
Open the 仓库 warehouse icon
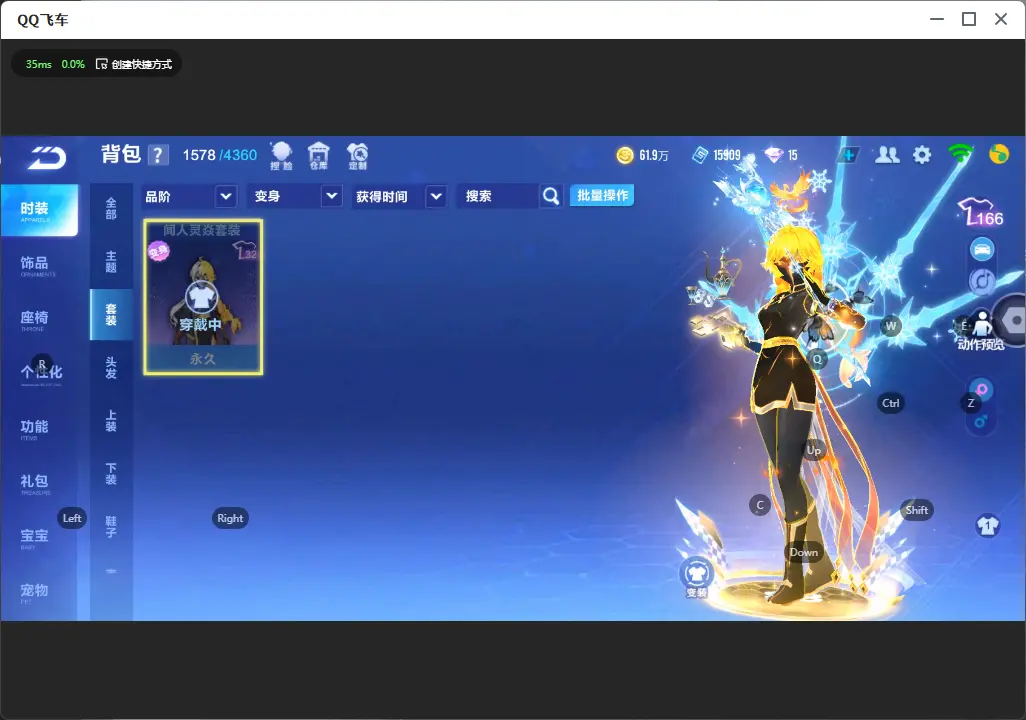tap(319, 156)
